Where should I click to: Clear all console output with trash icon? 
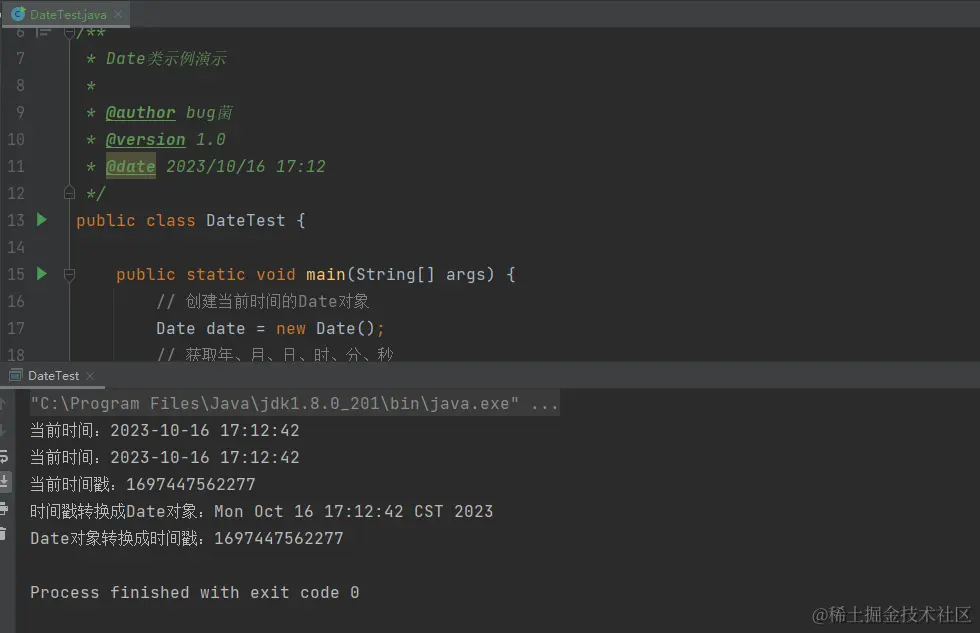(x=3, y=534)
